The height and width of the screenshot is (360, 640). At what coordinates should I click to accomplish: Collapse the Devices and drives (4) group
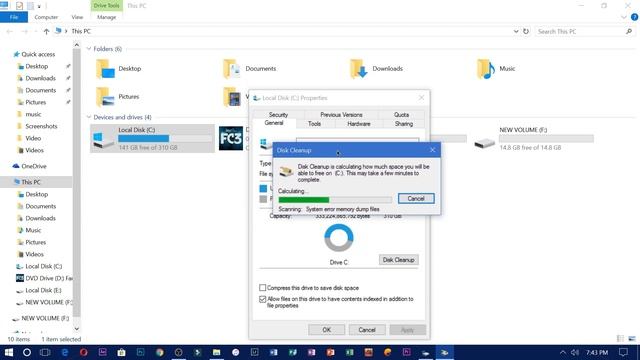pos(89,117)
